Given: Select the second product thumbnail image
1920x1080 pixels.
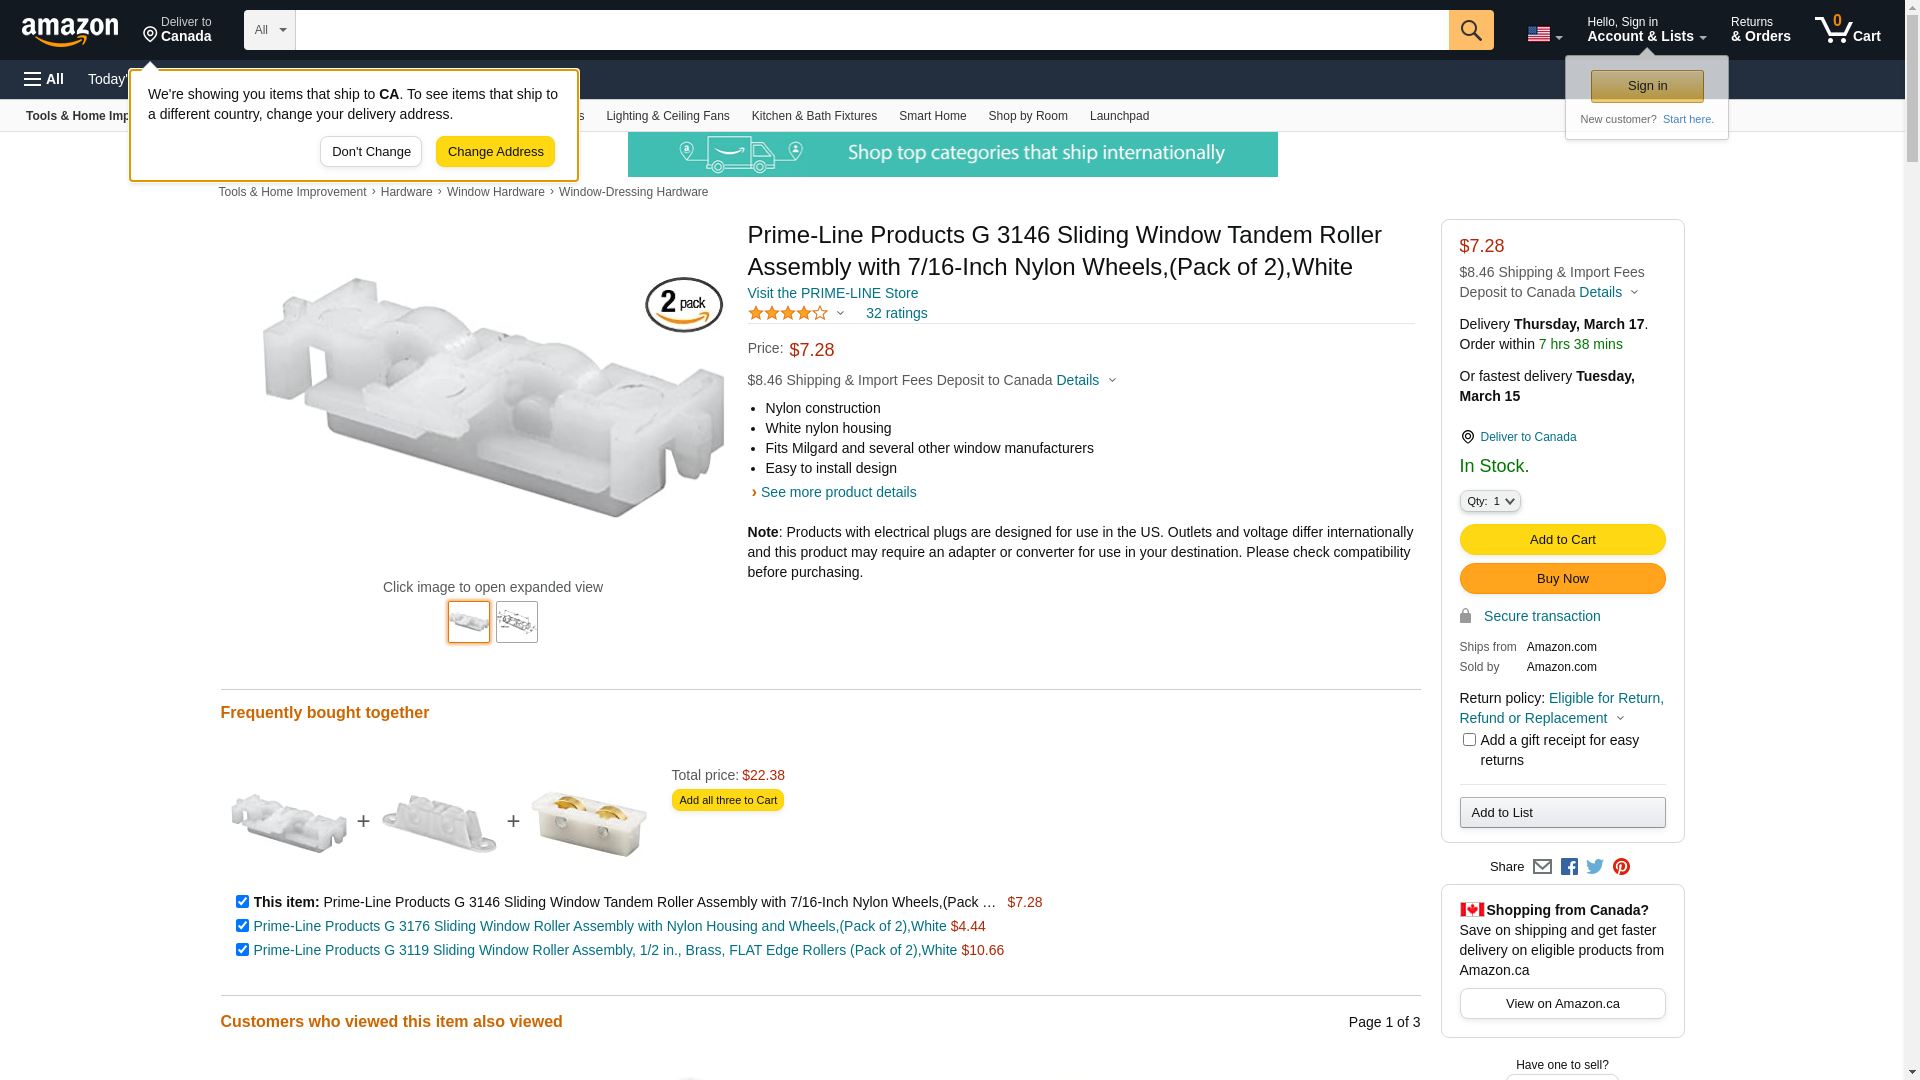Looking at the screenshot, I should tap(517, 622).
